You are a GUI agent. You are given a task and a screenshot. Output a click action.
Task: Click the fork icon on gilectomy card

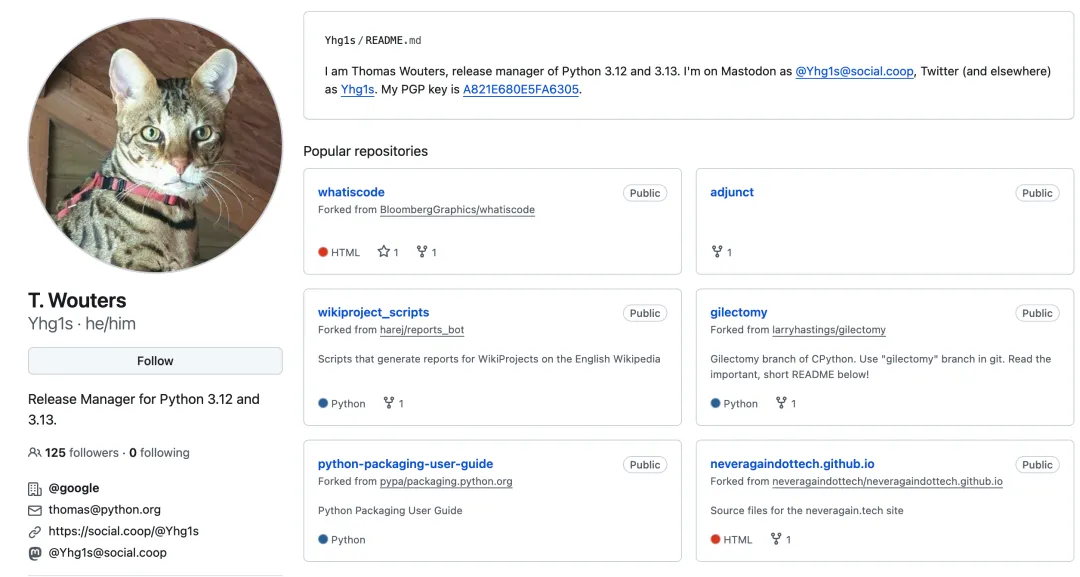781,403
